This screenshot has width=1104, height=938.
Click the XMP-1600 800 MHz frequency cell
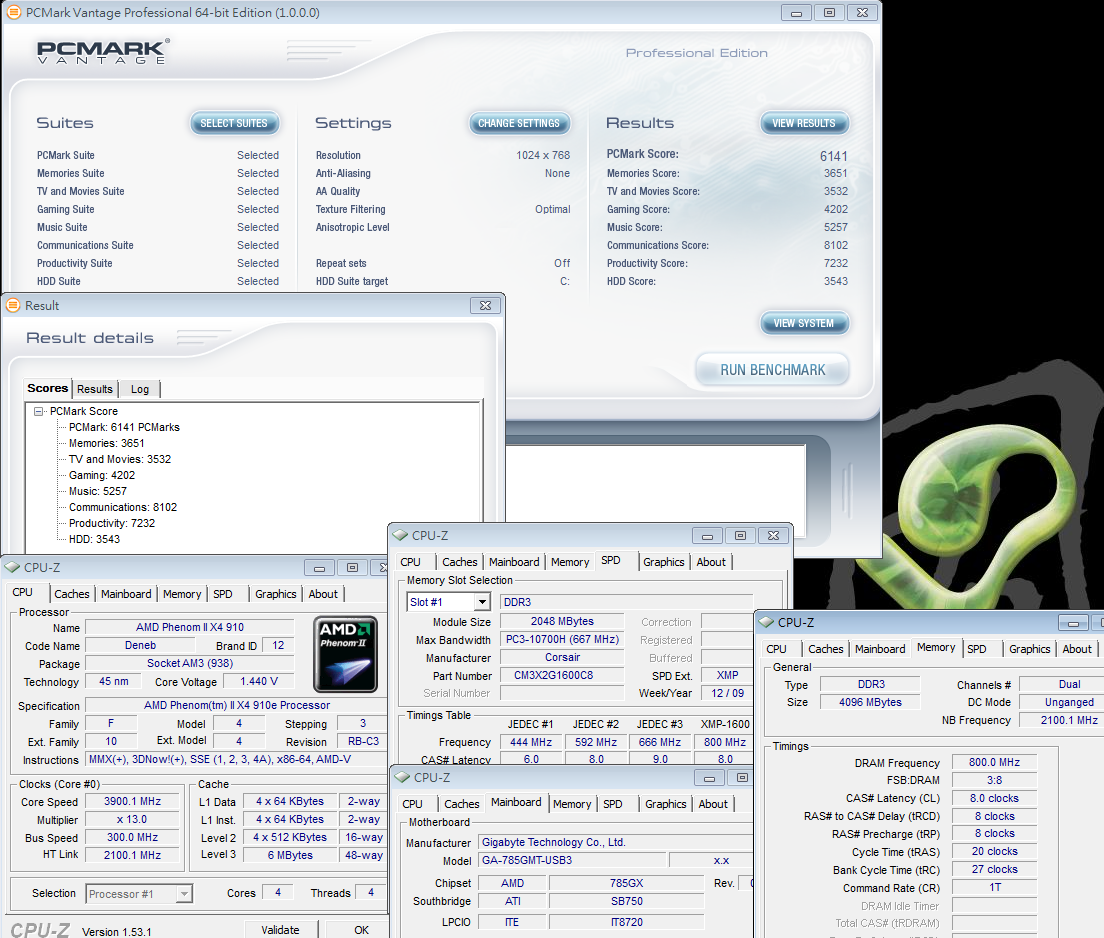tap(724, 742)
